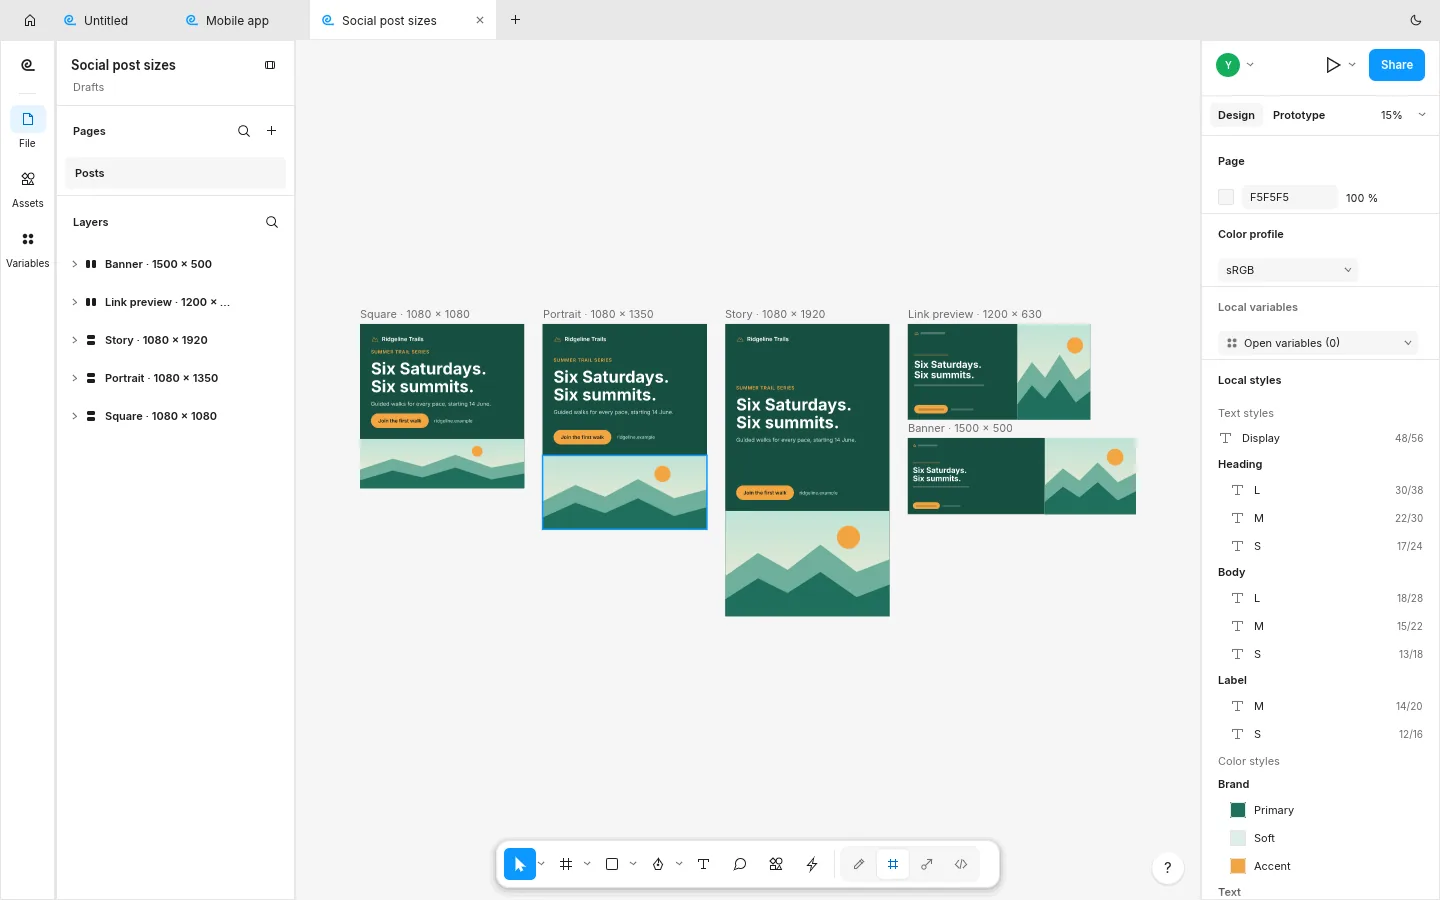The height and width of the screenshot is (900, 1440).
Task: Click the Share button
Action: (x=1396, y=65)
